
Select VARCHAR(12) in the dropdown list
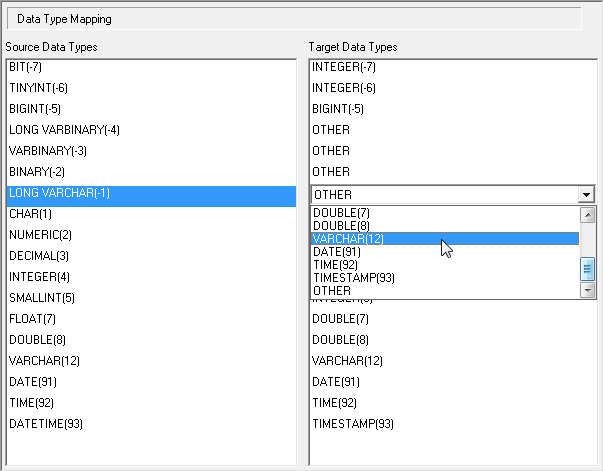[x=347, y=239]
